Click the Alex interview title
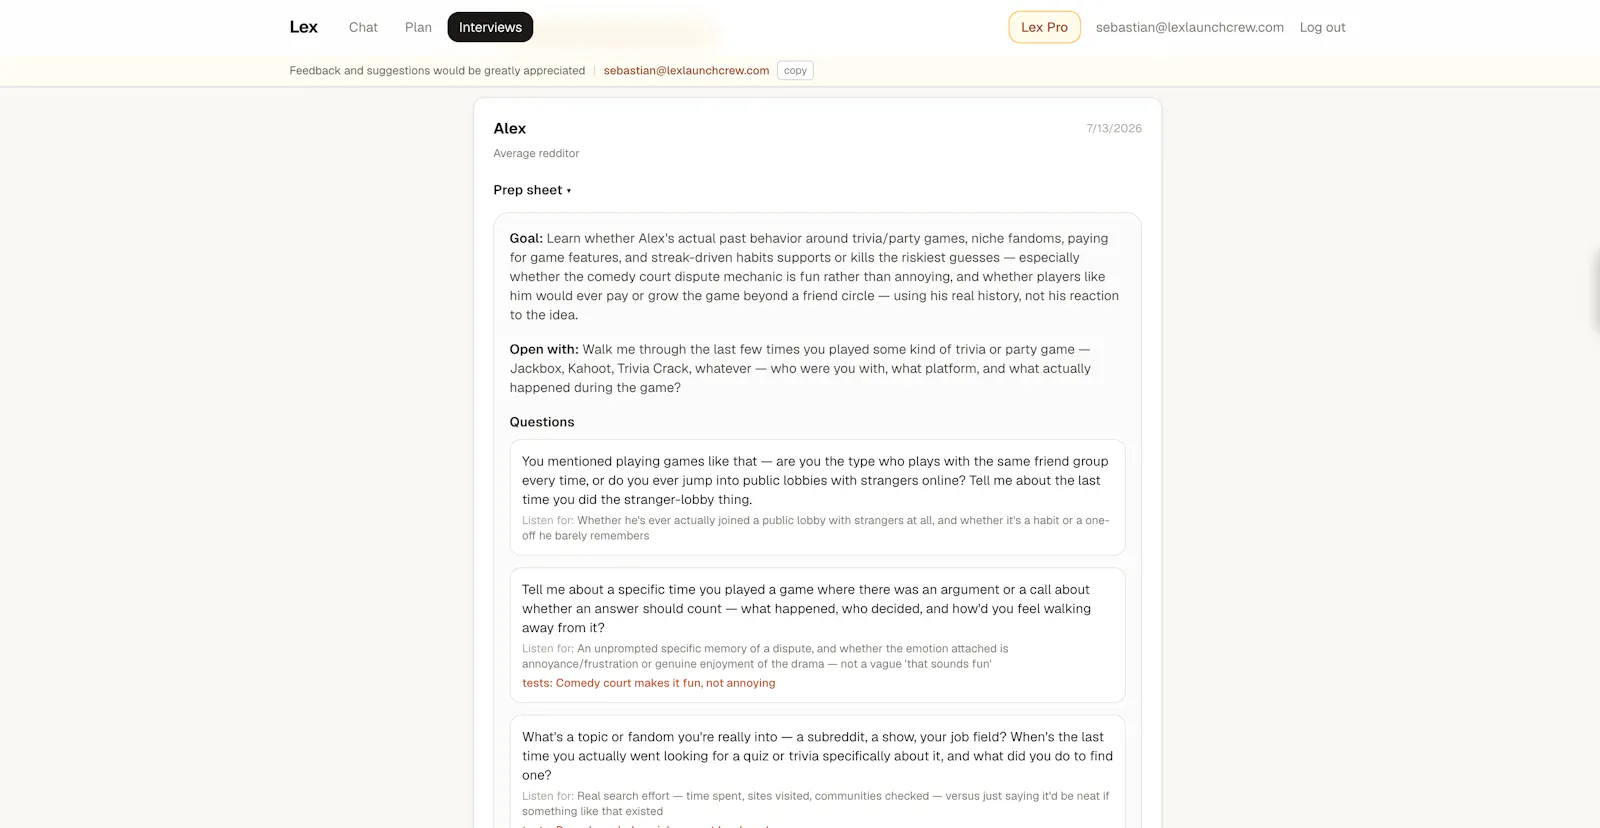Image resolution: width=1600 pixels, height=828 pixels. (x=509, y=128)
